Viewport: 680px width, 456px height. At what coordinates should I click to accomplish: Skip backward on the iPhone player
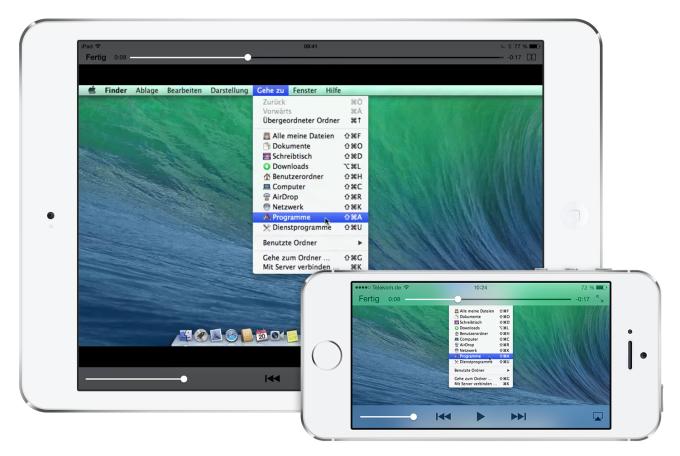tap(443, 417)
